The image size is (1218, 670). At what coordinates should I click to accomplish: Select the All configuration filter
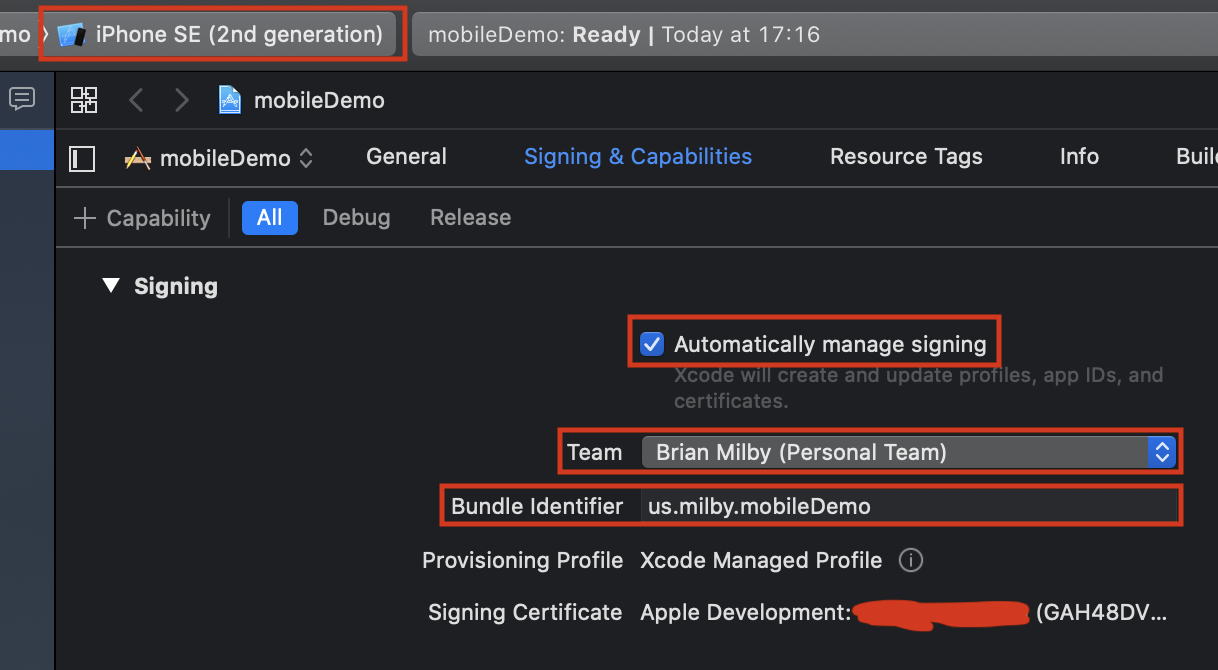coord(269,218)
